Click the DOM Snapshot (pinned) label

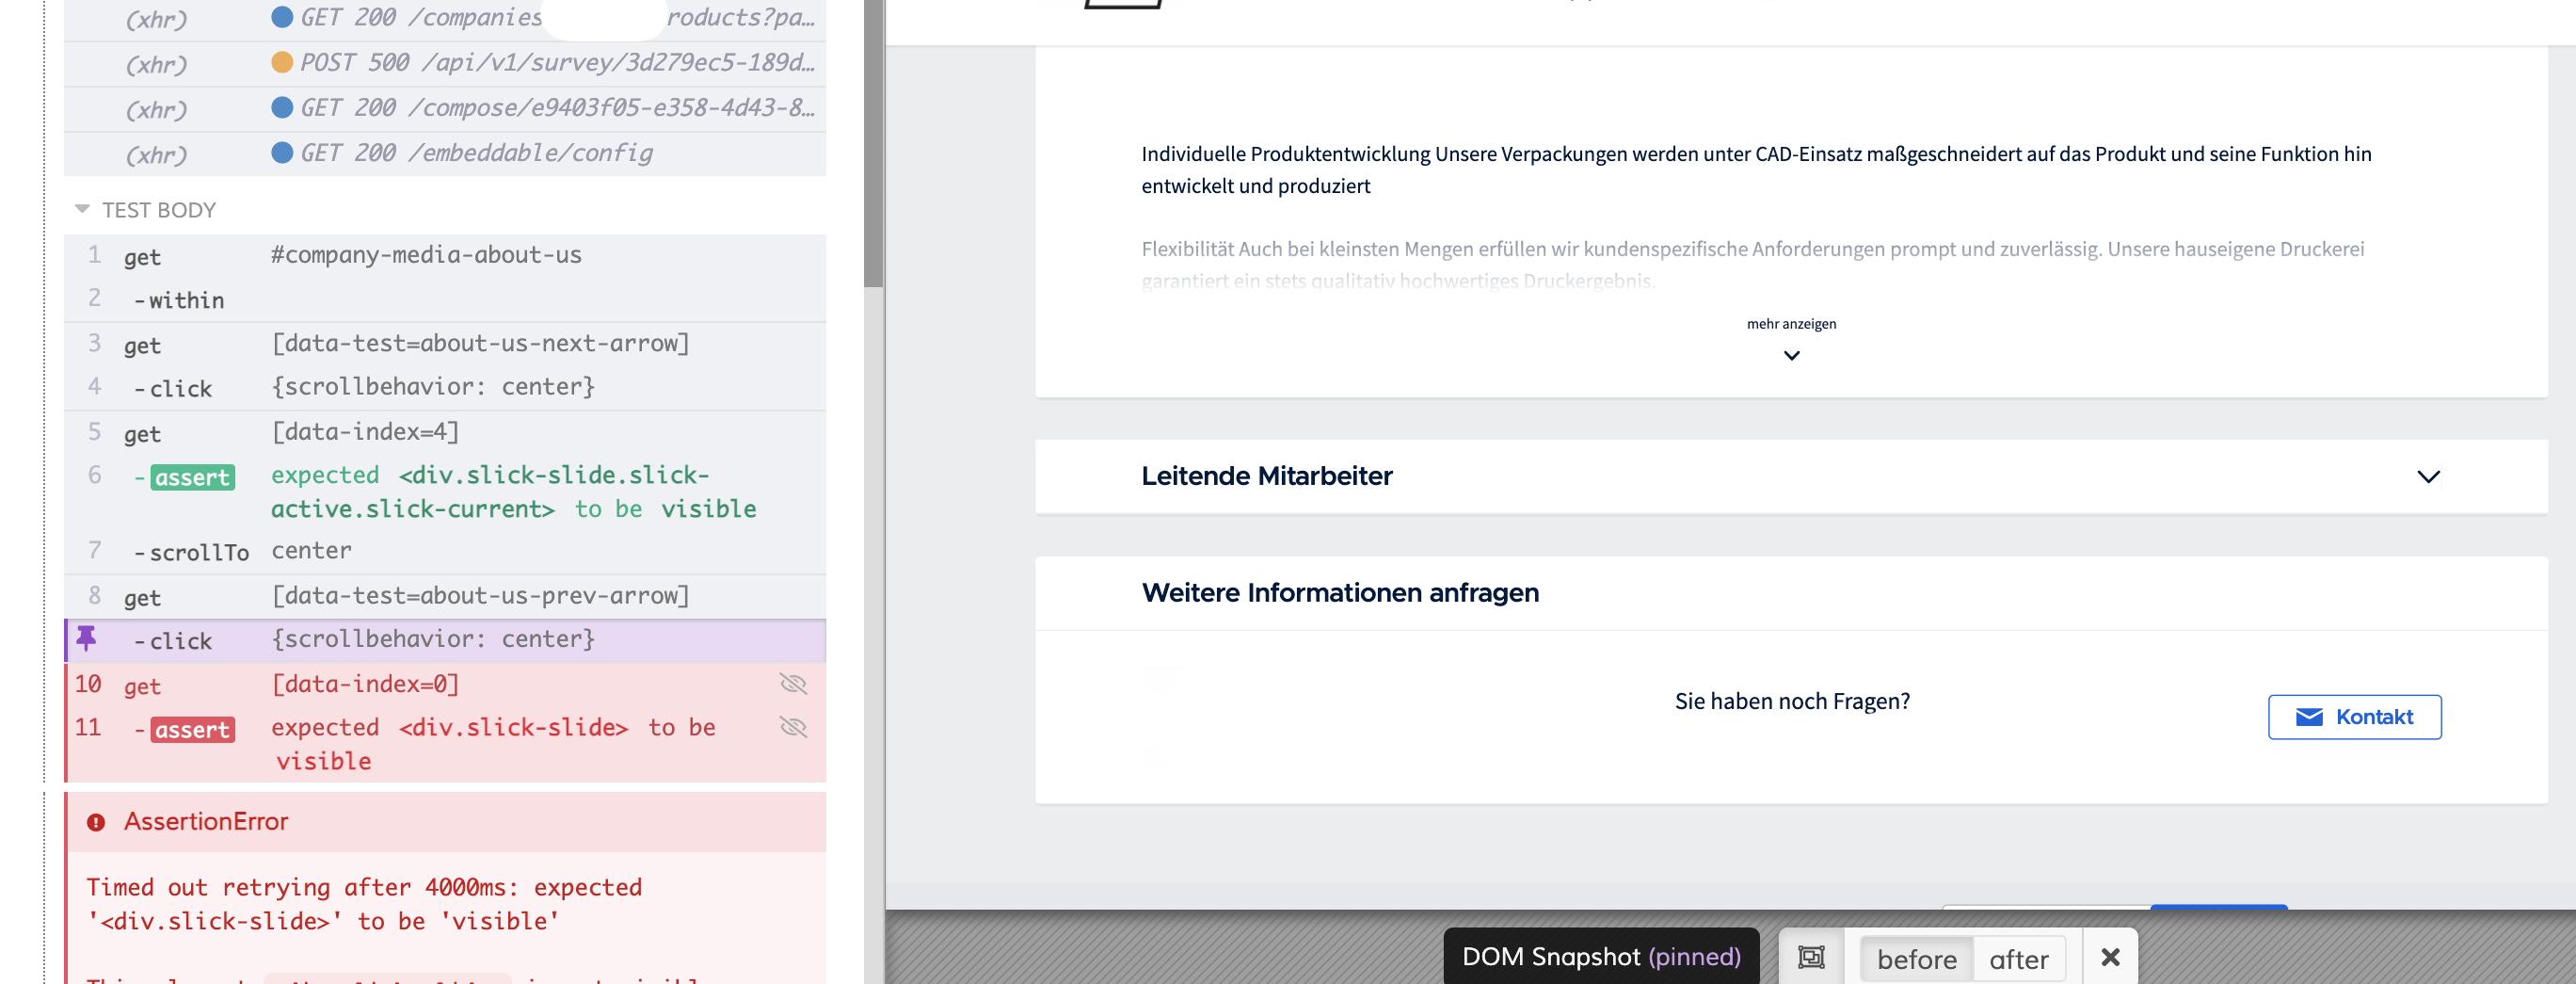tap(1601, 957)
